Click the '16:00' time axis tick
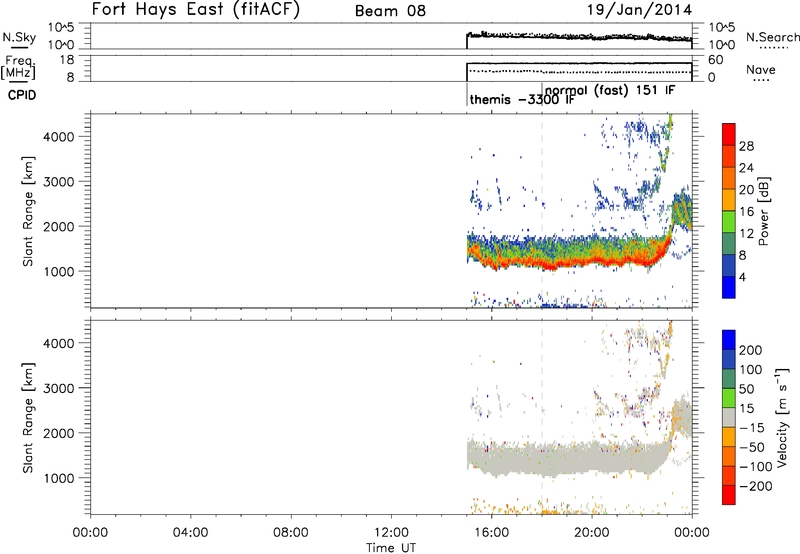The width and height of the screenshot is (800, 554). (x=491, y=533)
